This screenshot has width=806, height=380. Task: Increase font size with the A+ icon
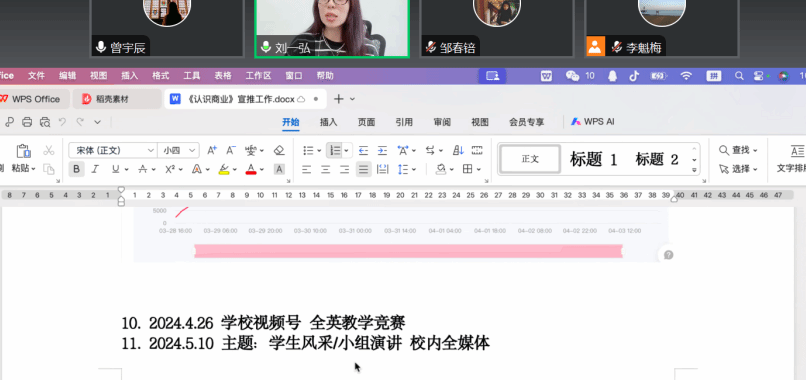(x=212, y=150)
